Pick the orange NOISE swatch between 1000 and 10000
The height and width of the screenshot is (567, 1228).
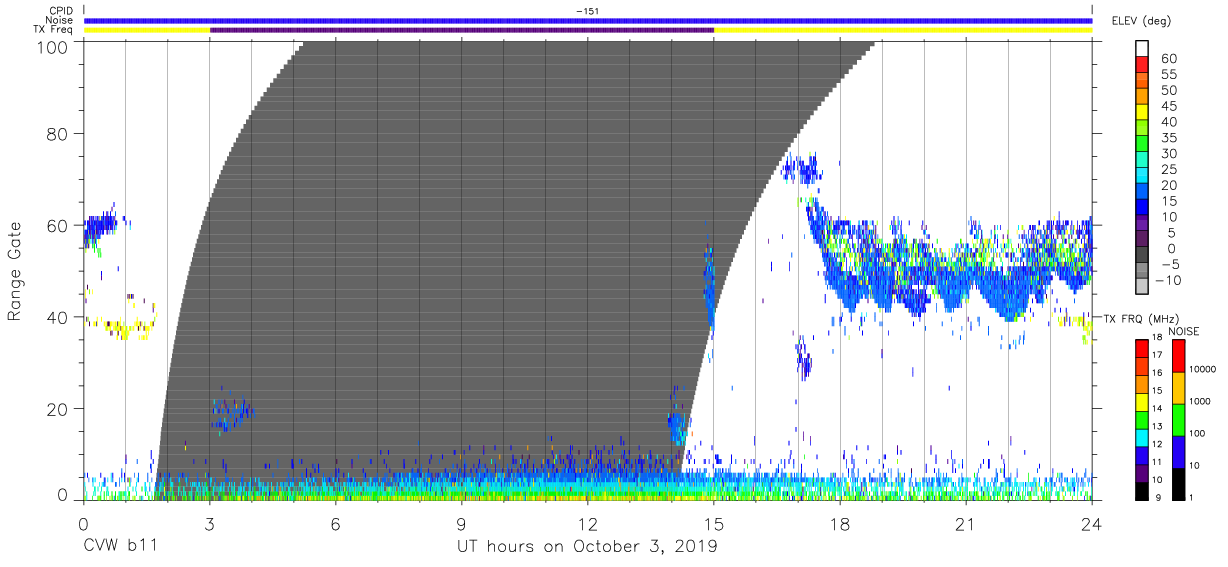pyautogui.click(x=1178, y=387)
